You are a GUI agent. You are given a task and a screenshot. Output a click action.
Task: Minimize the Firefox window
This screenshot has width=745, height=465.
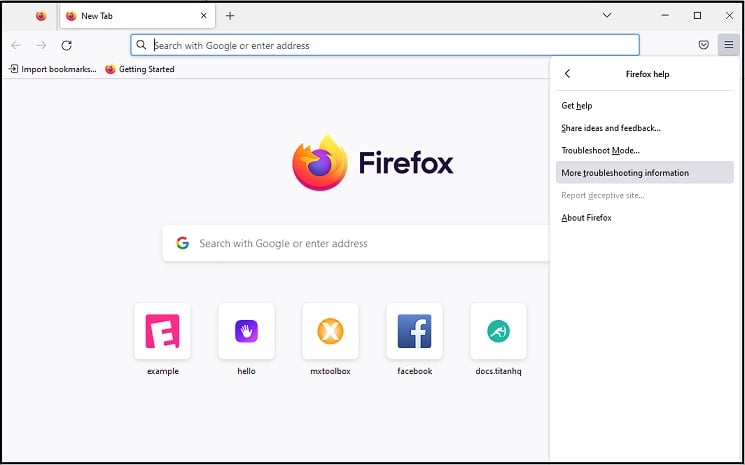pyautogui.click(x=665, y=15)
